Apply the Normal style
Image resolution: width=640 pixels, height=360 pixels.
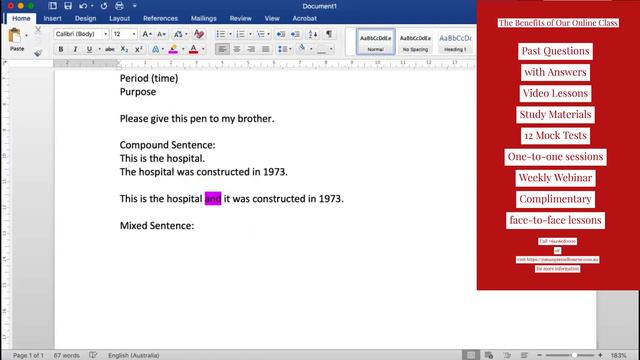click(376, 42)
